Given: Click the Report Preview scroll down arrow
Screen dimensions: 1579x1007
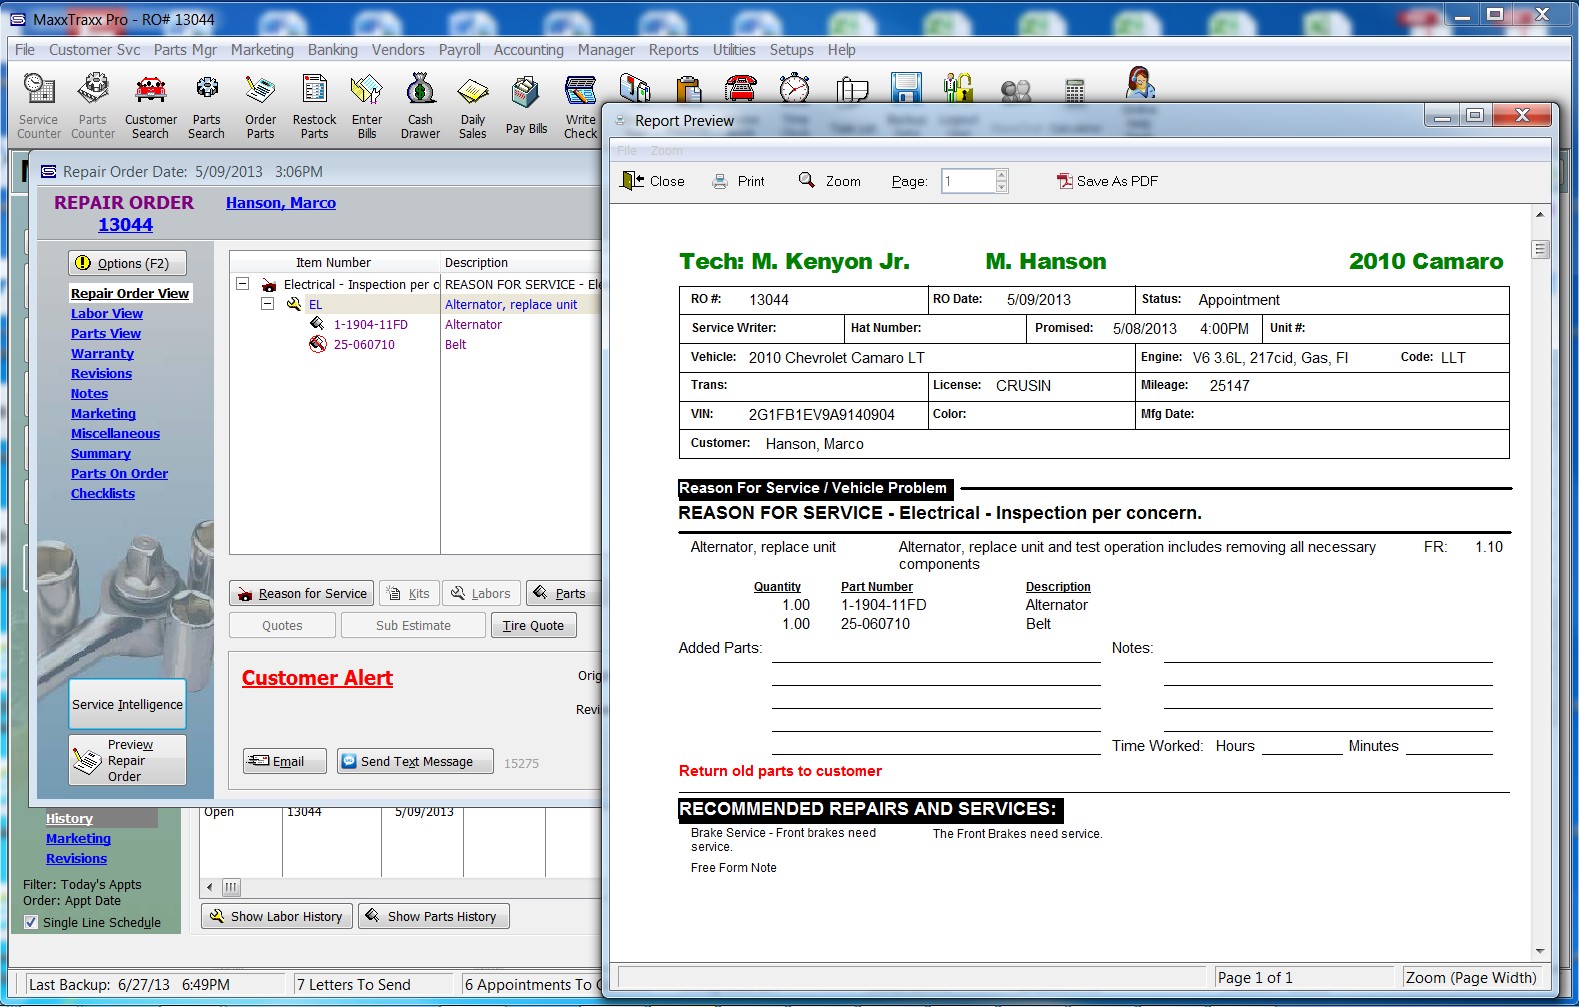Looking at the screenshot, I should (1540, 951).
